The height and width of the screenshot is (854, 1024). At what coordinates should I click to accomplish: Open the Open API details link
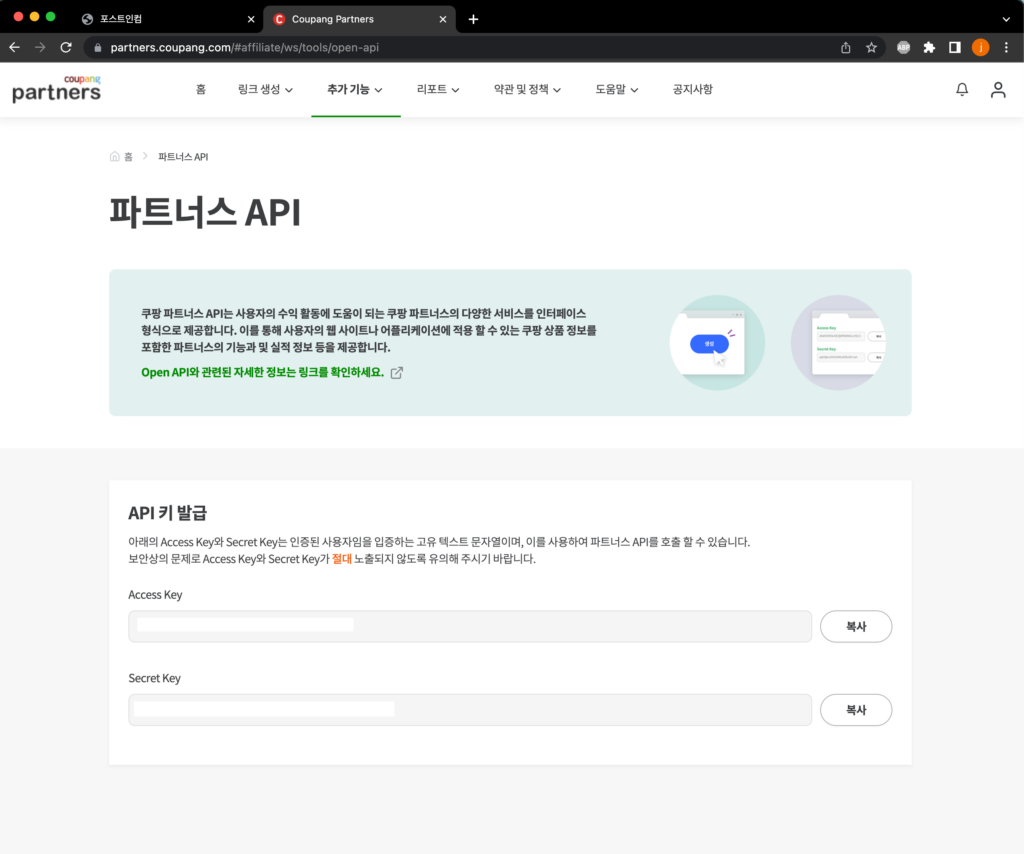tap(263, 372)
